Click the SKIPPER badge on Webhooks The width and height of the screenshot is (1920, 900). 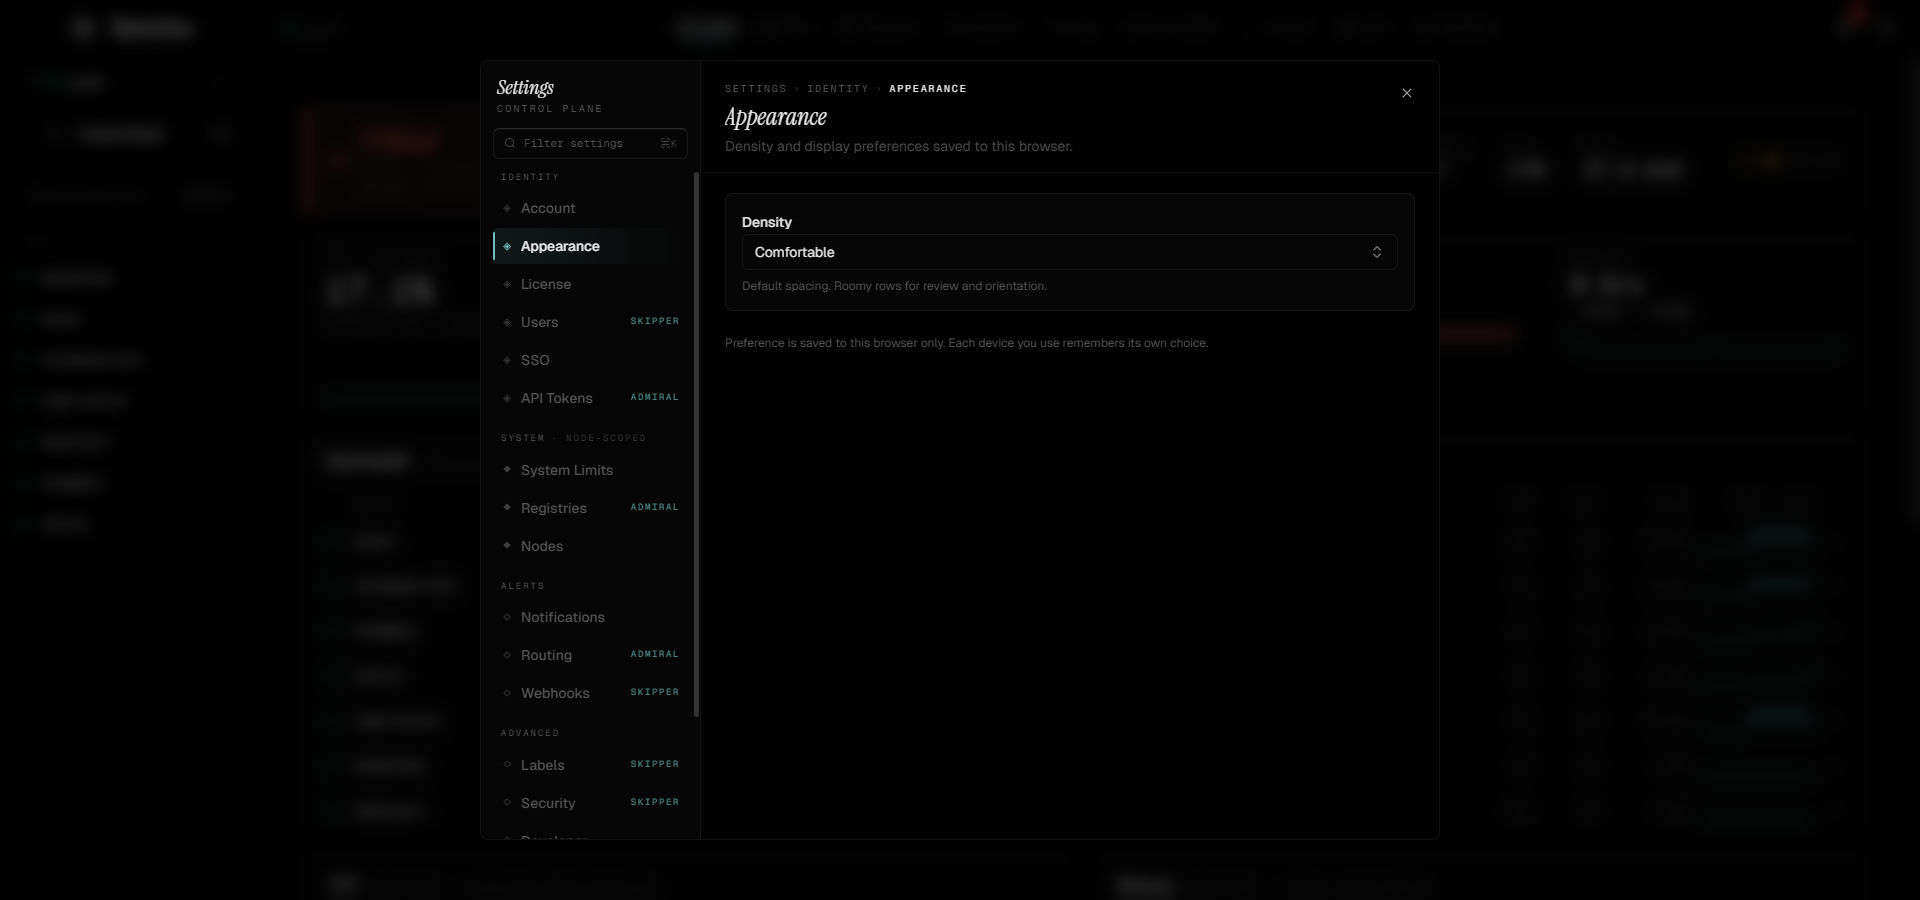click(x=655, y=692)
